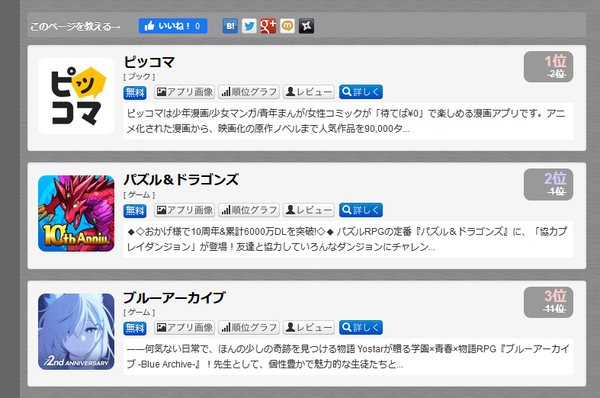600x398 pixels.
Task: View アプリ画像 for パズル&ドラゴンズ
Action: [x=184, y=210]
